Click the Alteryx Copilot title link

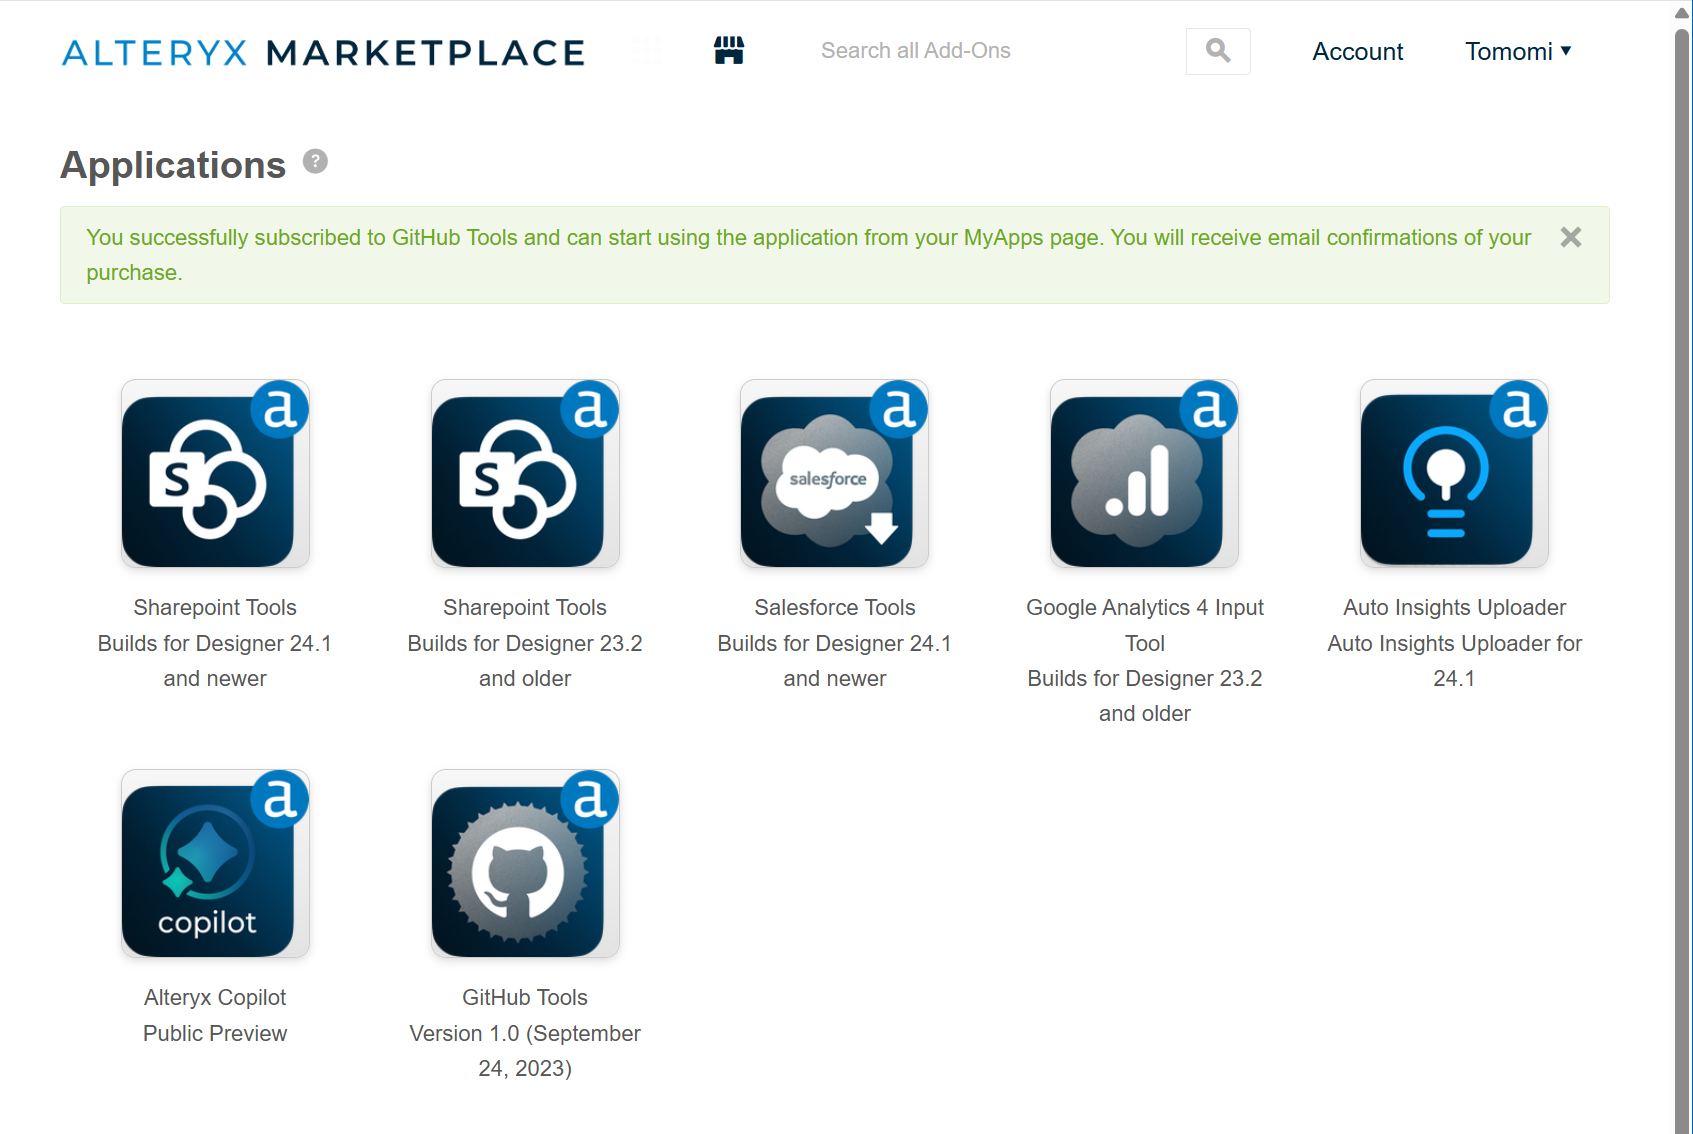coord(215,997)
